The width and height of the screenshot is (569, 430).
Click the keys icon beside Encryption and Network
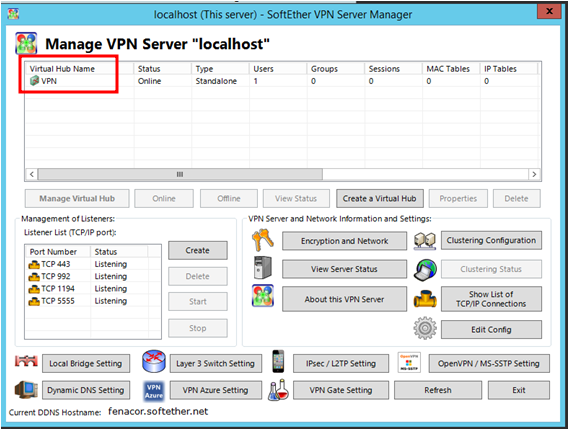tap(263, 240)
